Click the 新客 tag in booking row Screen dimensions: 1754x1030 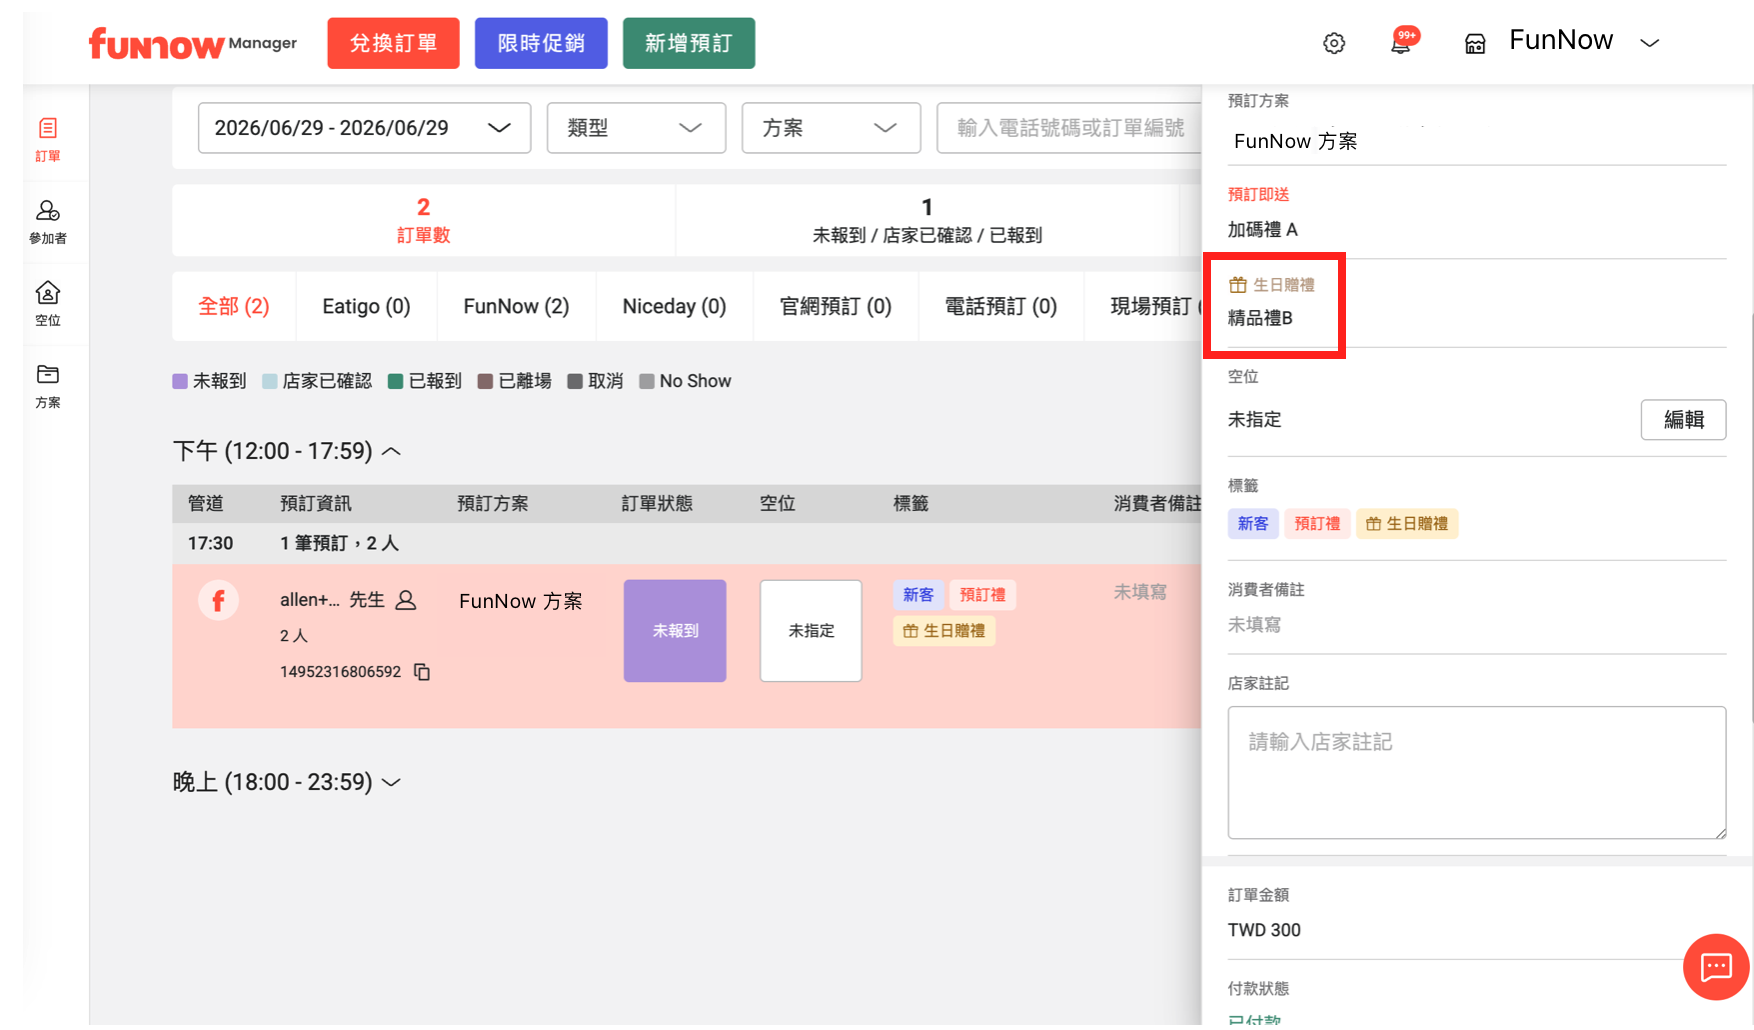[918, 595]
